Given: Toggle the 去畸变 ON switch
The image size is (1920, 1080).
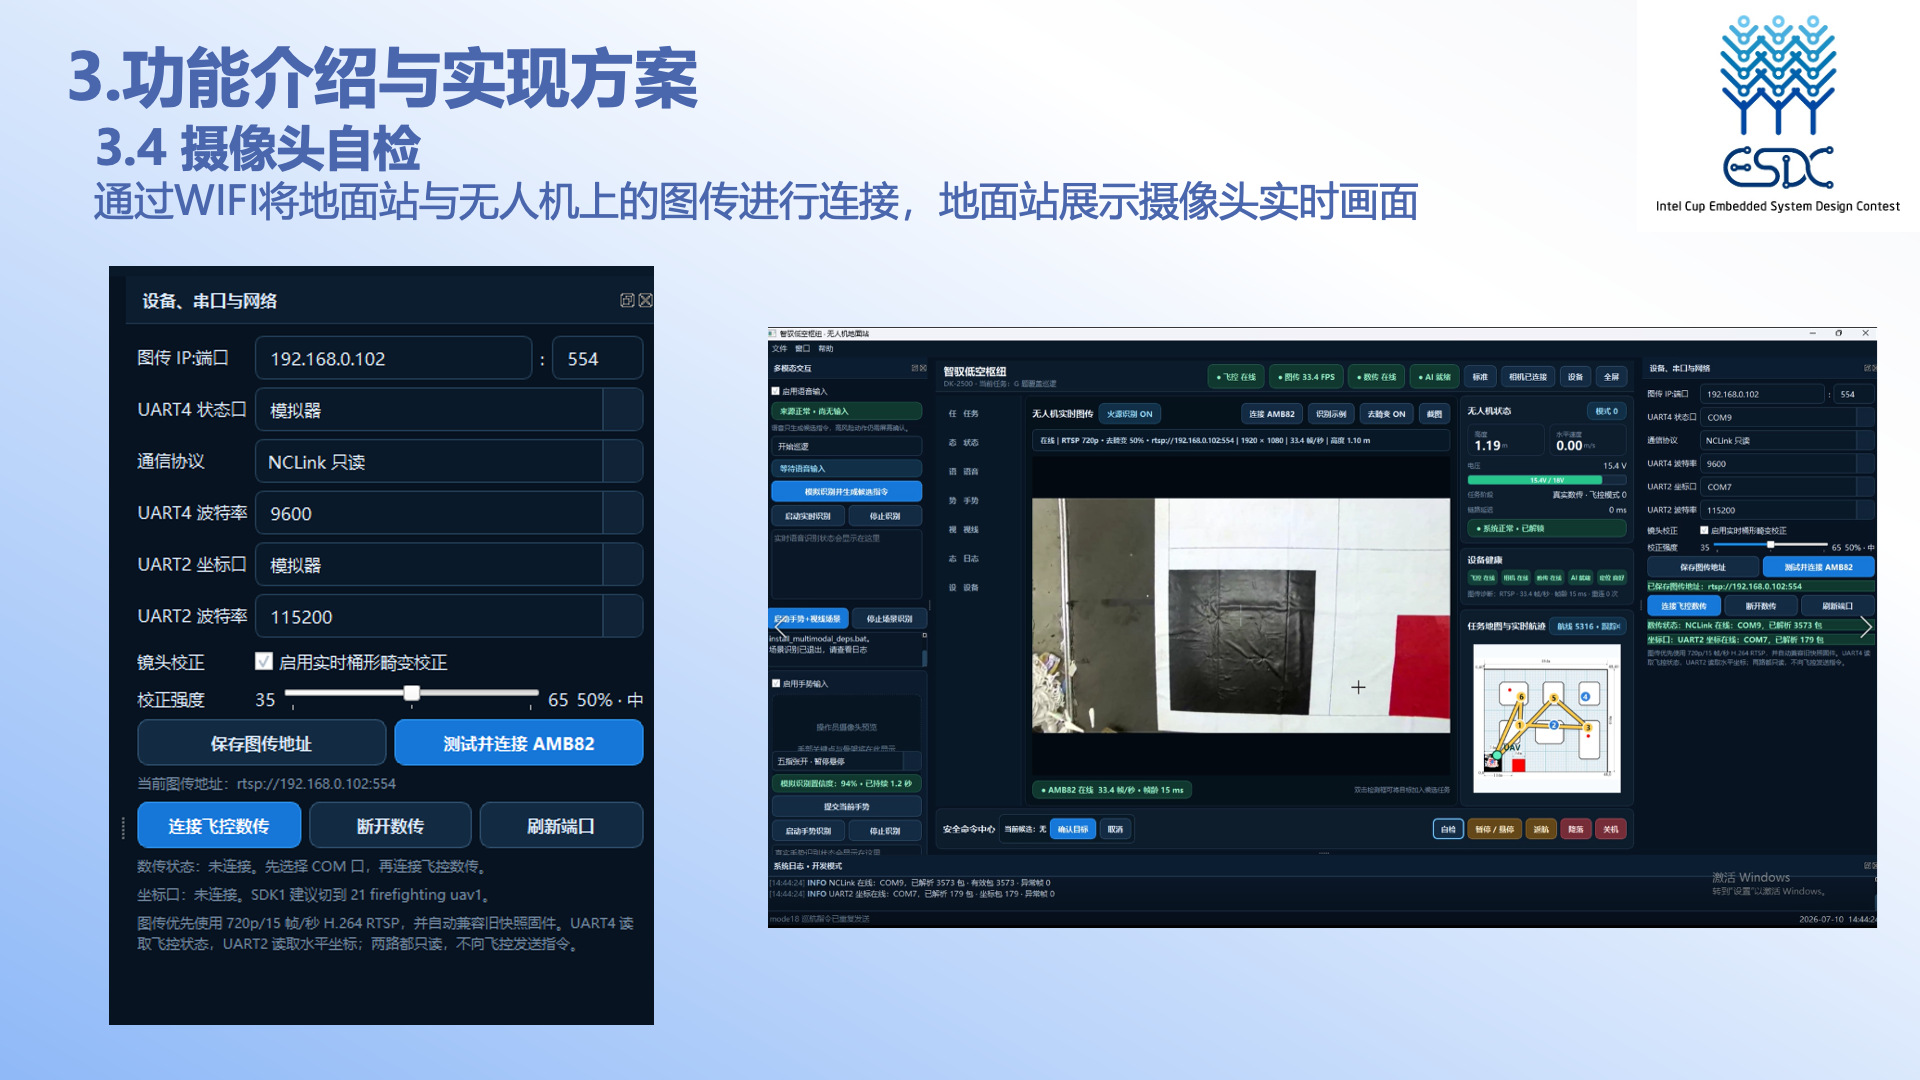Looking at the screenshot, I should click(1386, 414).
